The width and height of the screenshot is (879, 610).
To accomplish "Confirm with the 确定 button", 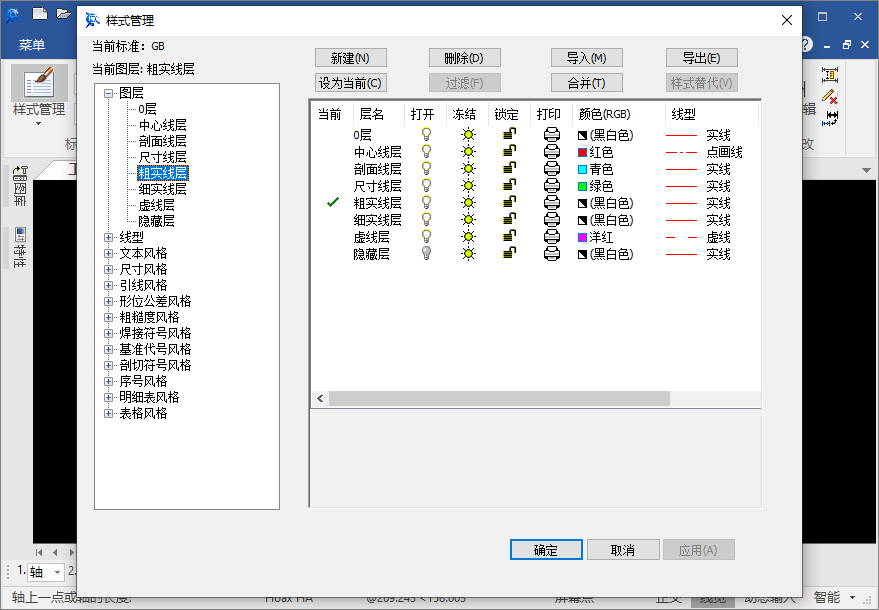I will tap(546, 550).
